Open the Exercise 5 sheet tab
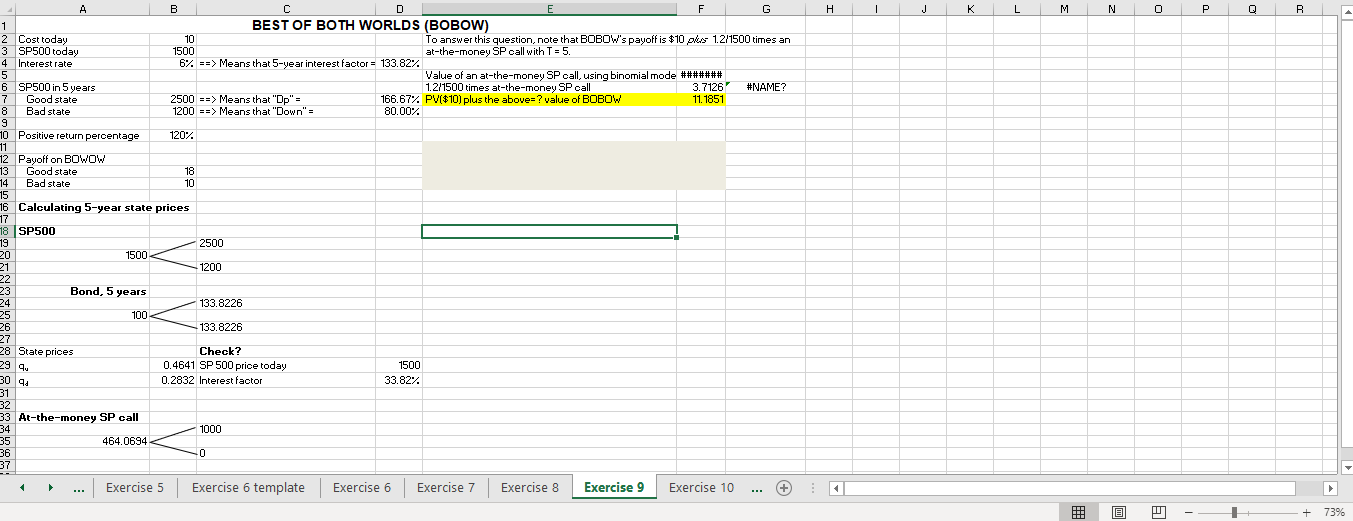Image resolution: width=1353 pixels, height=521 pixels. (135, 488)
